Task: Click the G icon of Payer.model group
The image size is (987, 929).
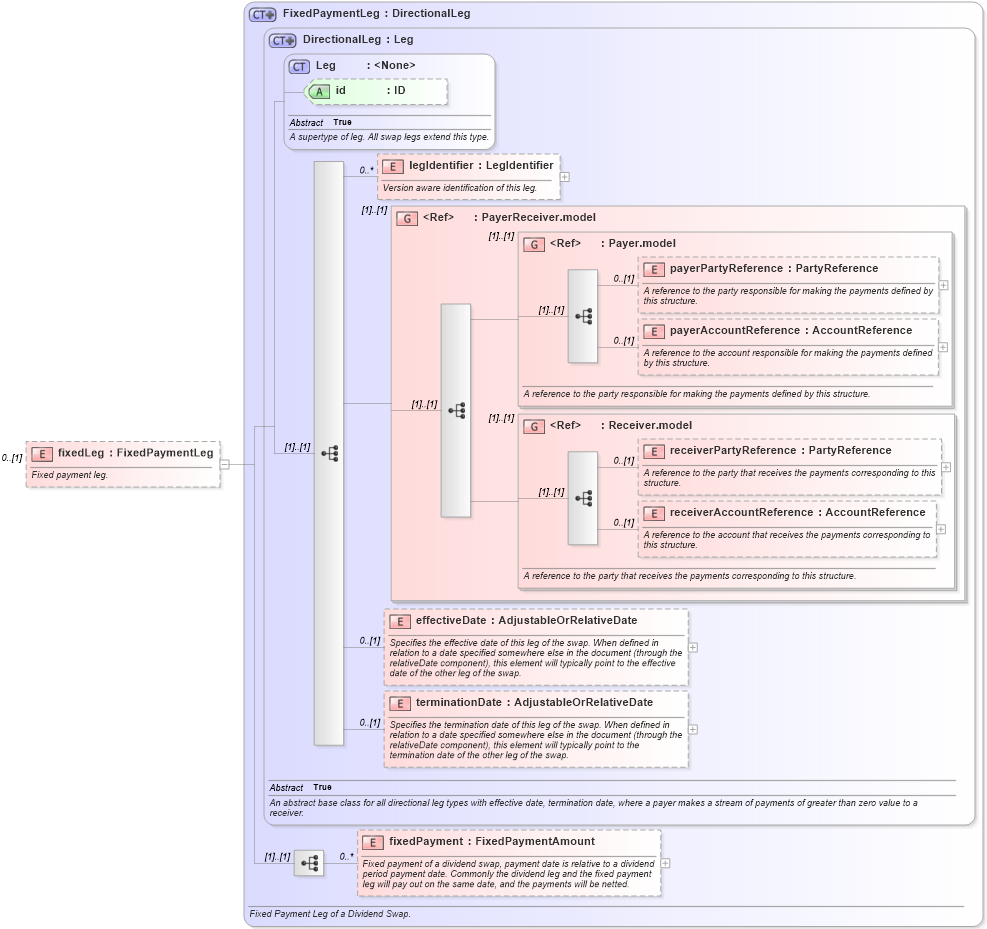Action: [534, 243]
